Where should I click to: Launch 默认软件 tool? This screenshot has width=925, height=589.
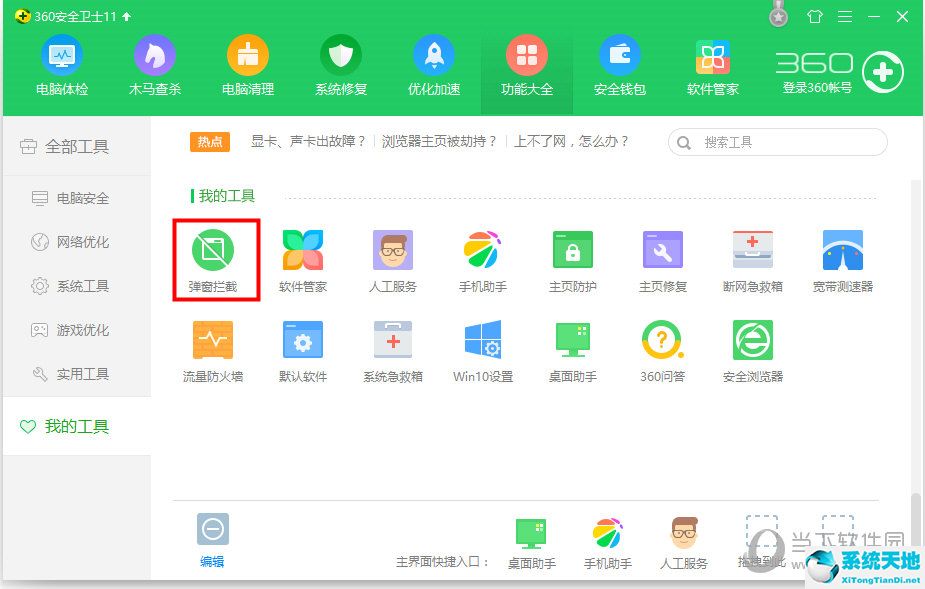coord(303,351)
